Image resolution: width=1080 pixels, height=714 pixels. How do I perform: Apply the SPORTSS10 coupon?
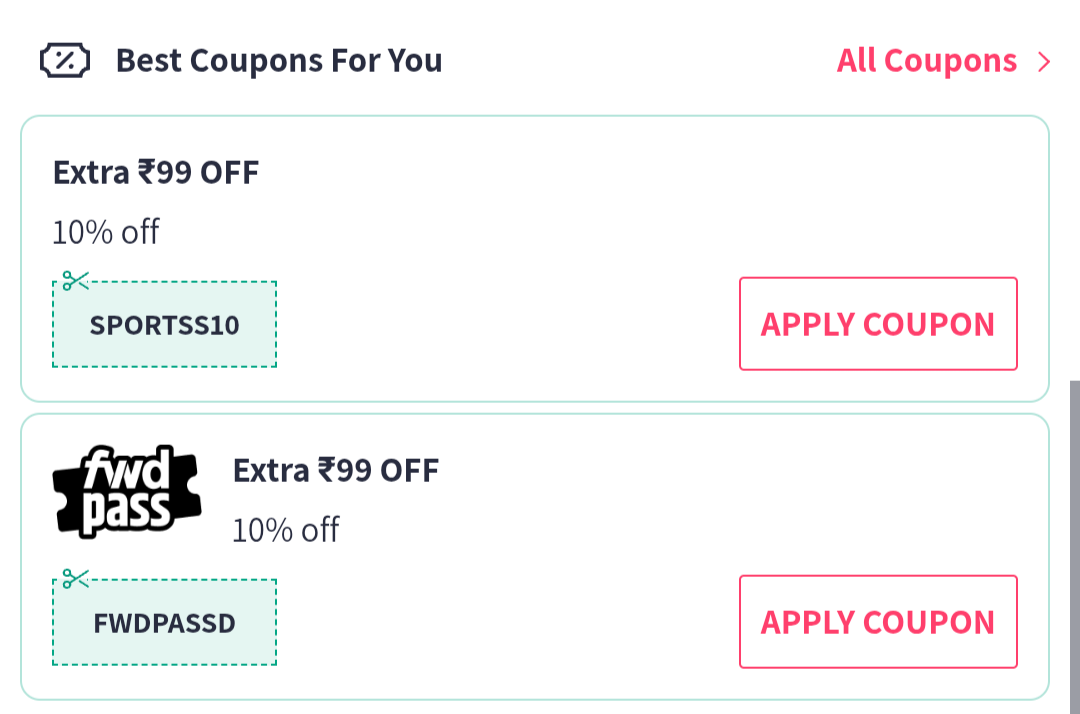[878, 323]
